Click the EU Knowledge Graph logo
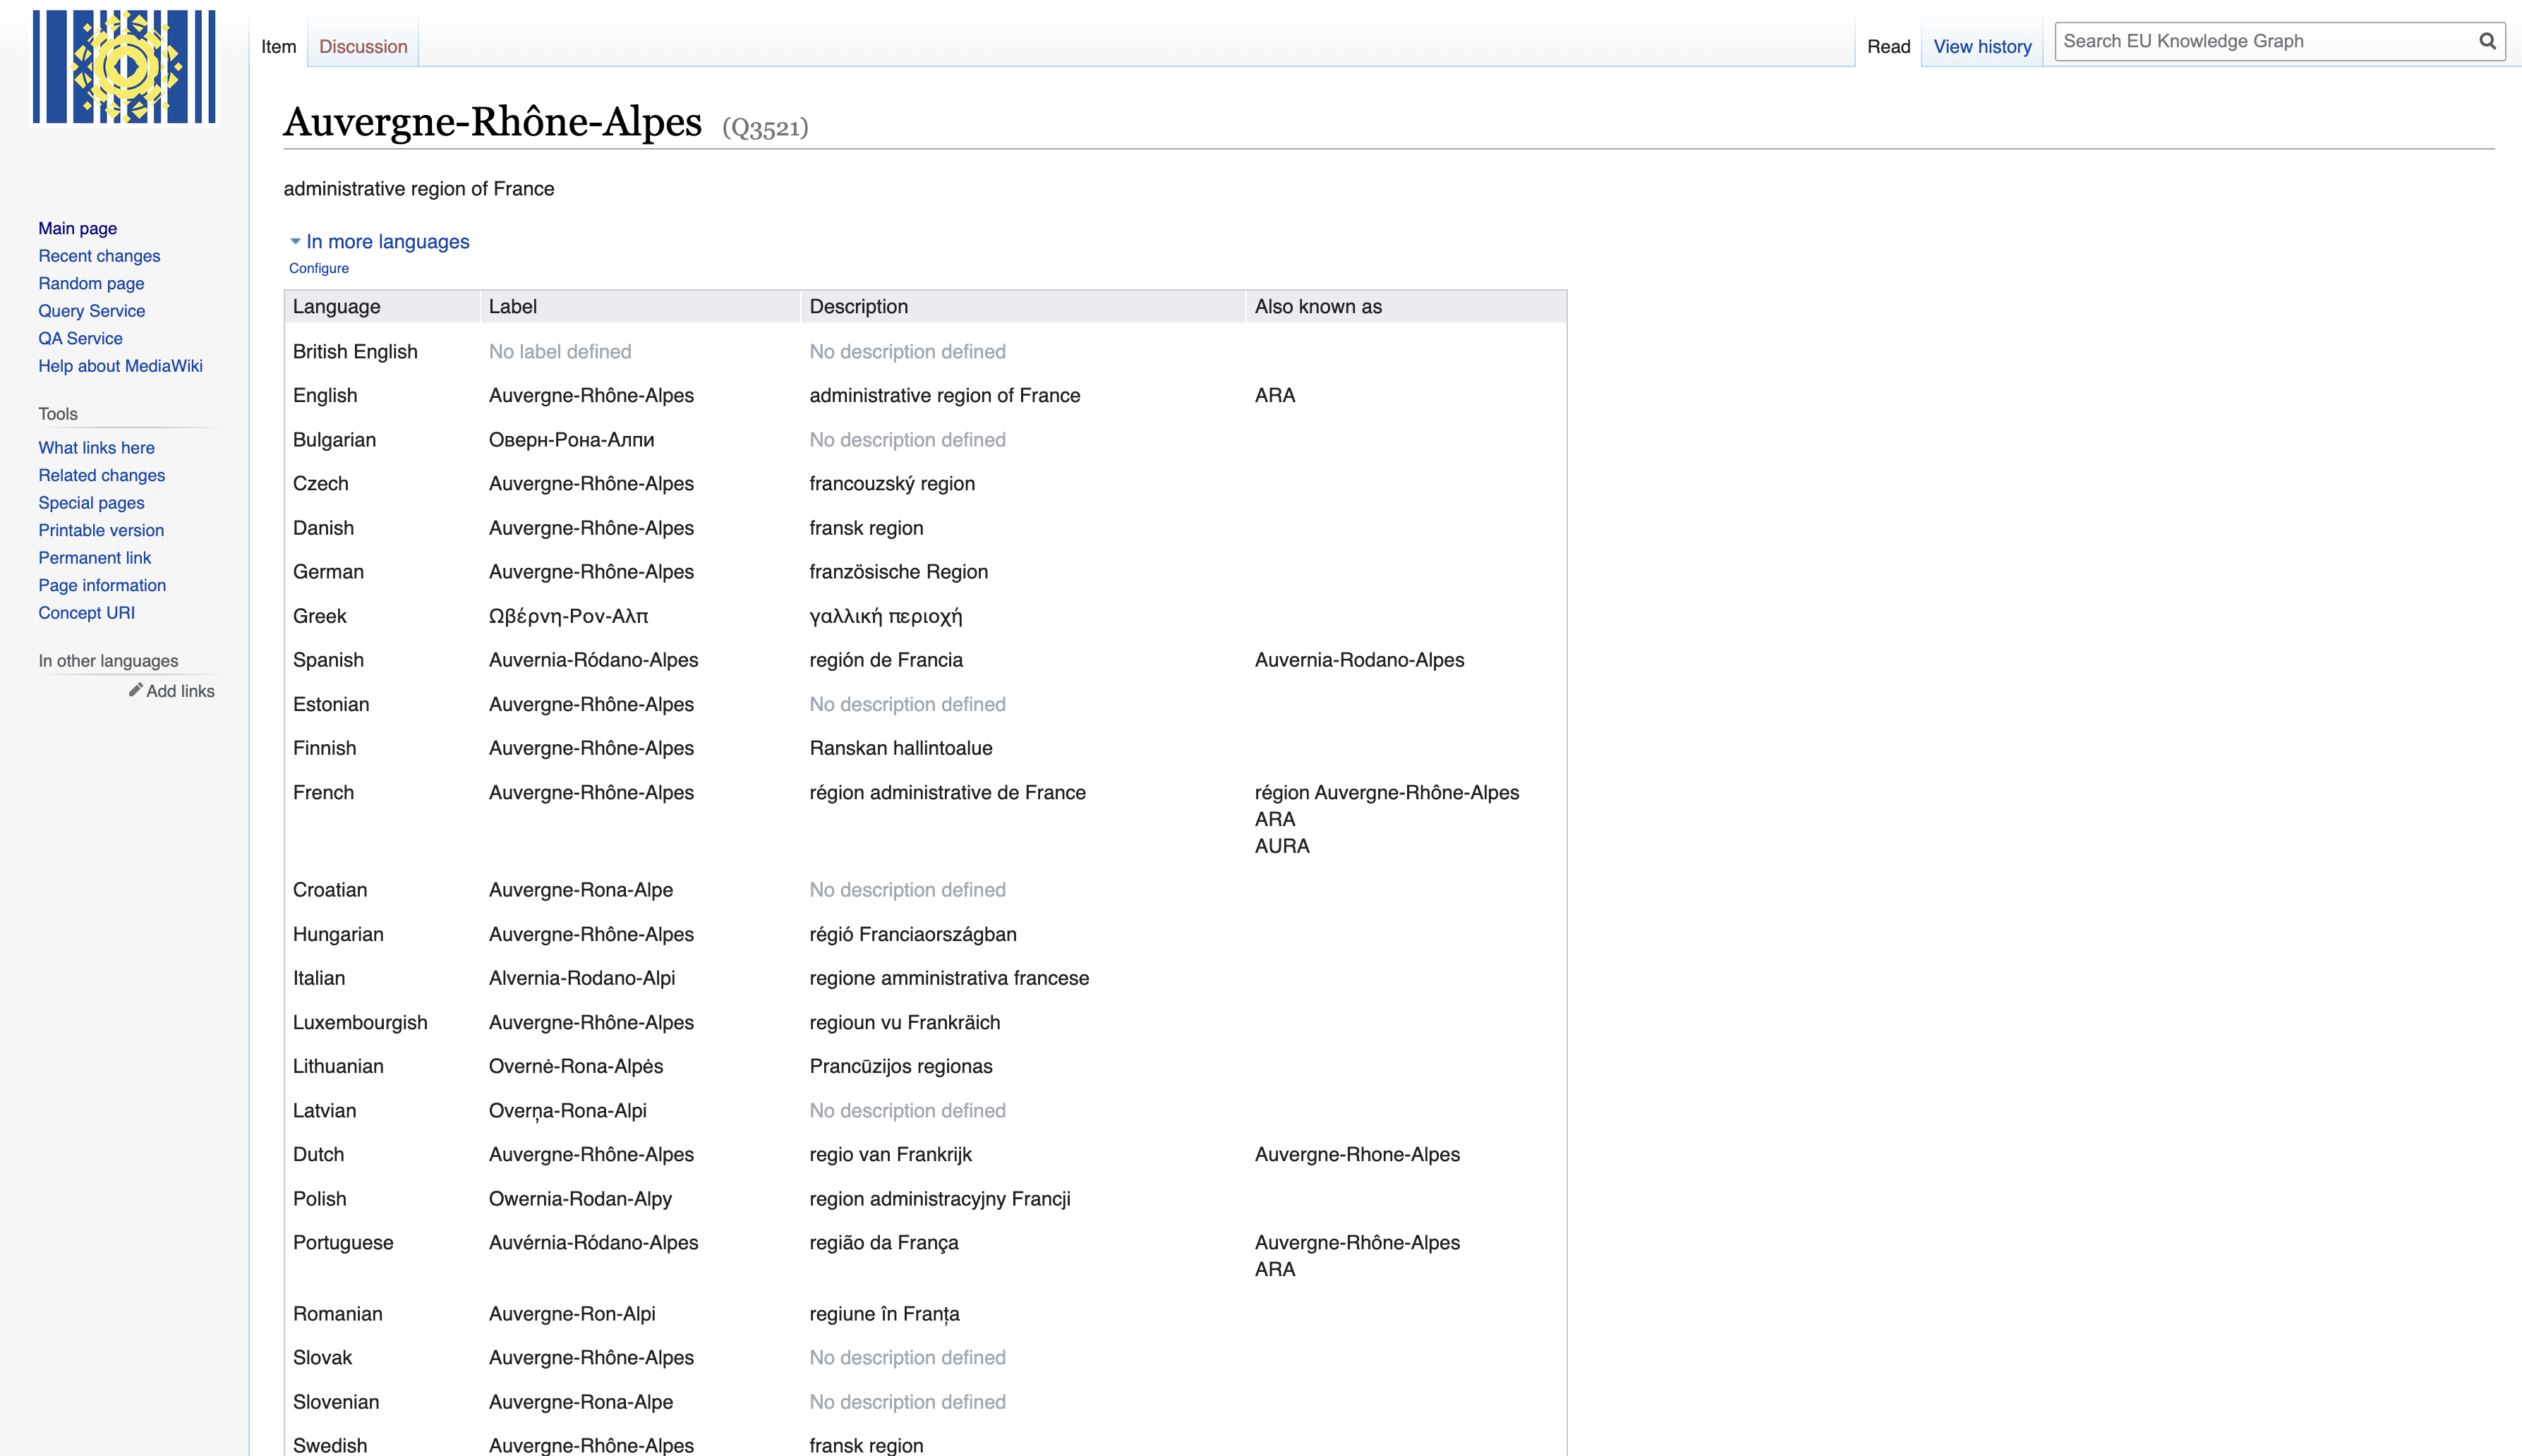The image size is (2522, 1456). (x=124, y=66)
